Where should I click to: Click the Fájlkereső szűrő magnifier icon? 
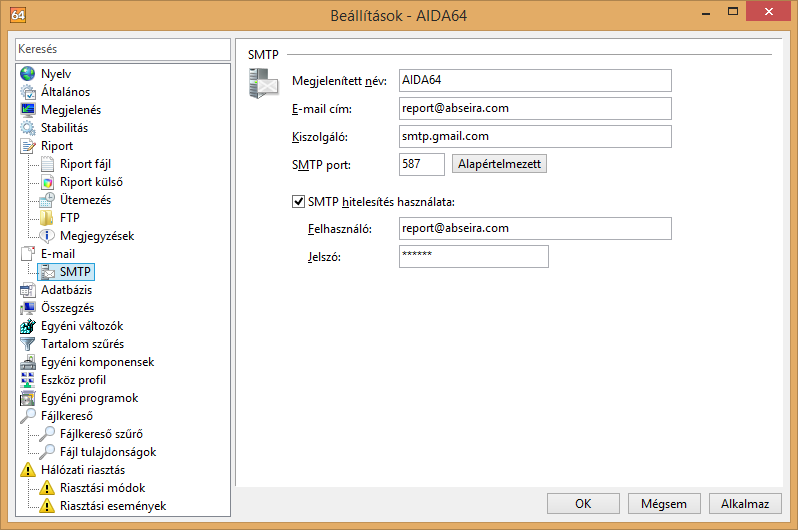coord(47,434)
